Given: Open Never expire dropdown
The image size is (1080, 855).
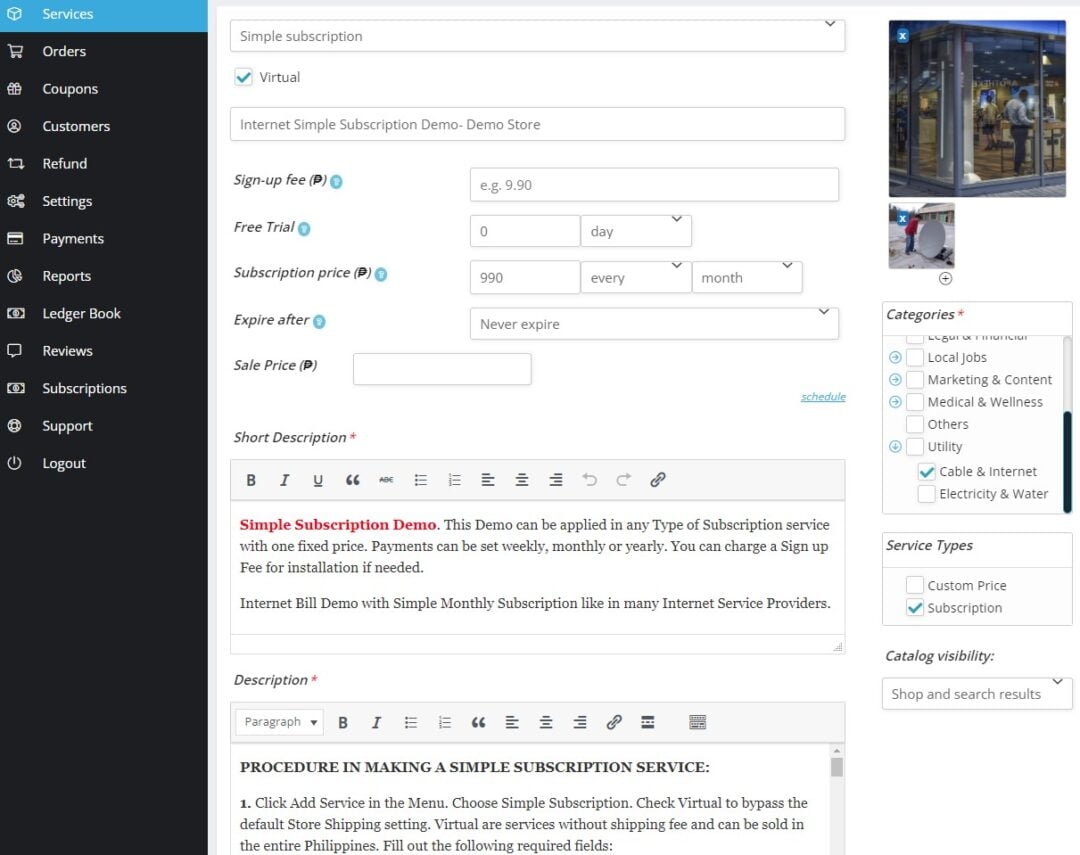Looking at the screenshot, I should (654, 324).
